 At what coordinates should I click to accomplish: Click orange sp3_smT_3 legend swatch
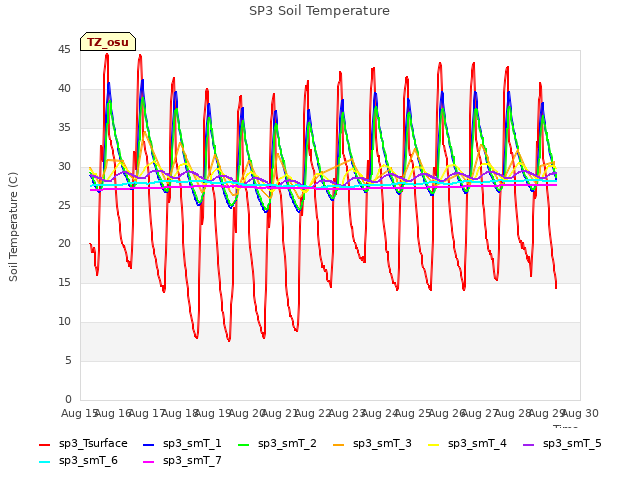click(x=338, y=444)
